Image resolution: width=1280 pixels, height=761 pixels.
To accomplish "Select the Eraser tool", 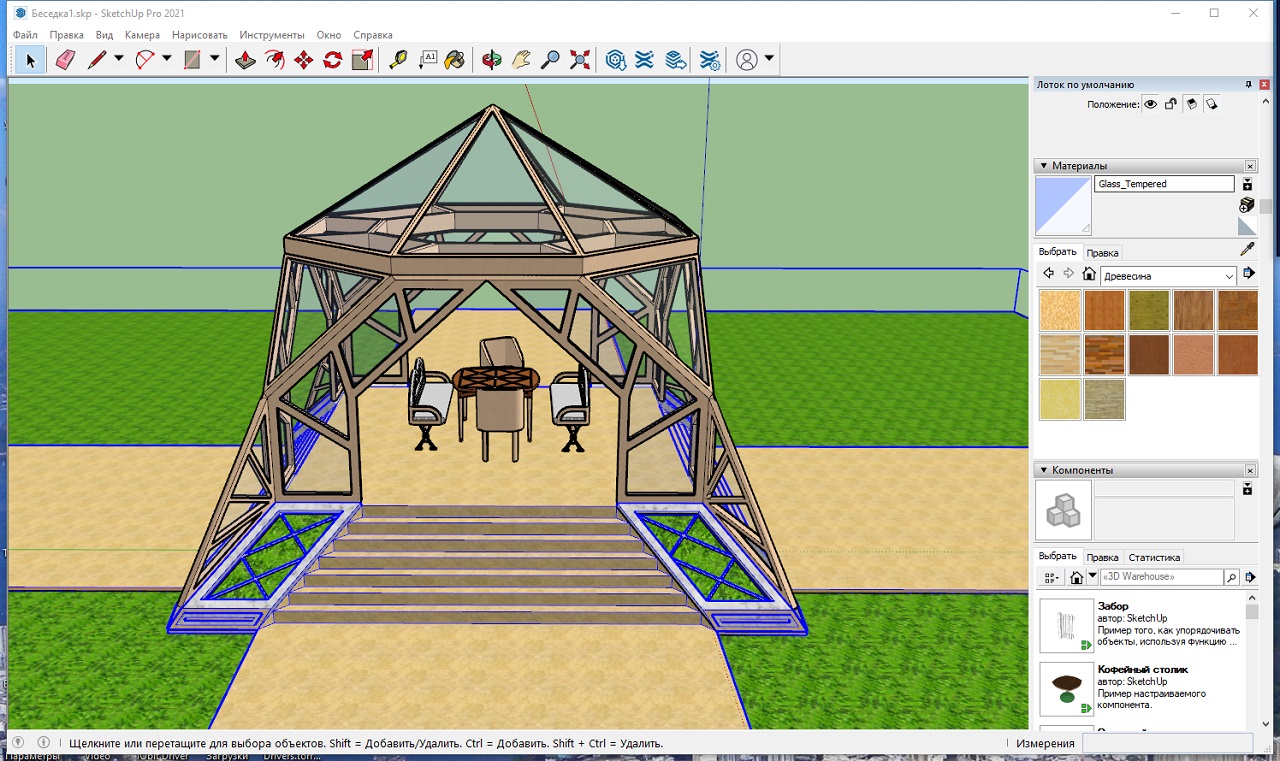I will 65,60.
